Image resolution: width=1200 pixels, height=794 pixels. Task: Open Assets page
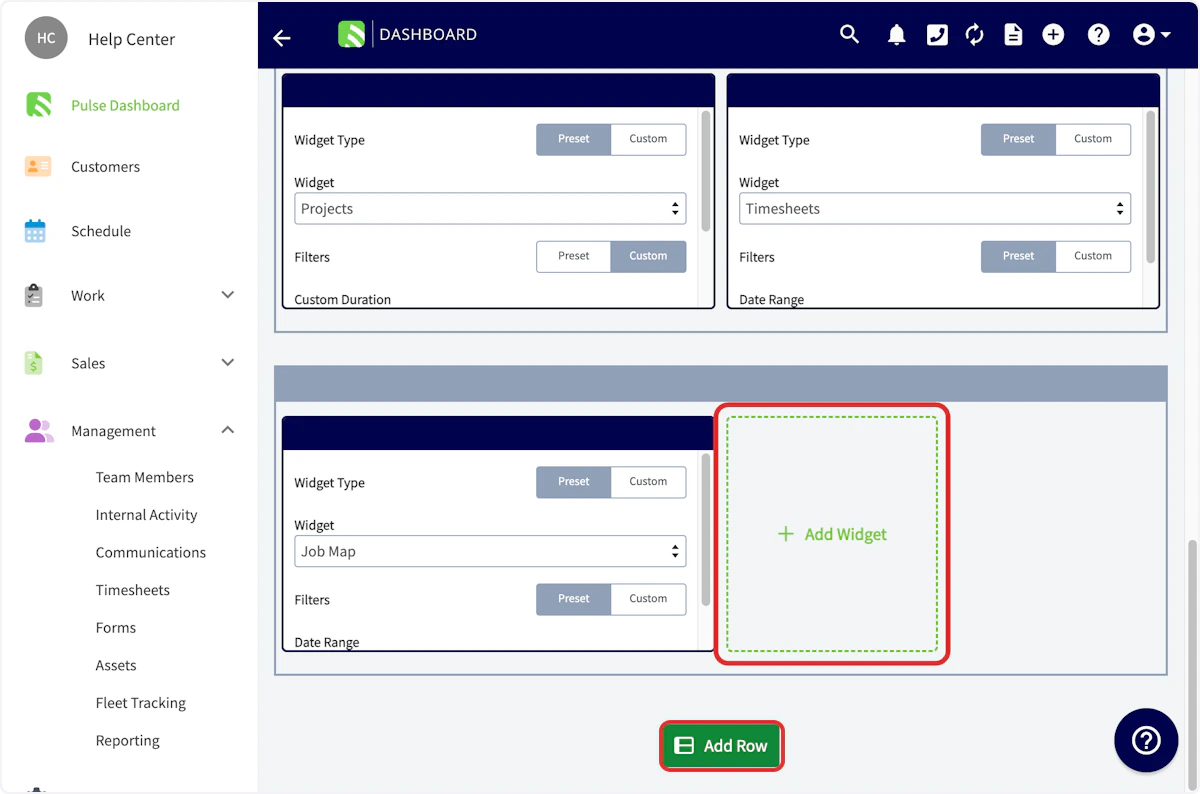pyautogui.click(x=116, y=665)
